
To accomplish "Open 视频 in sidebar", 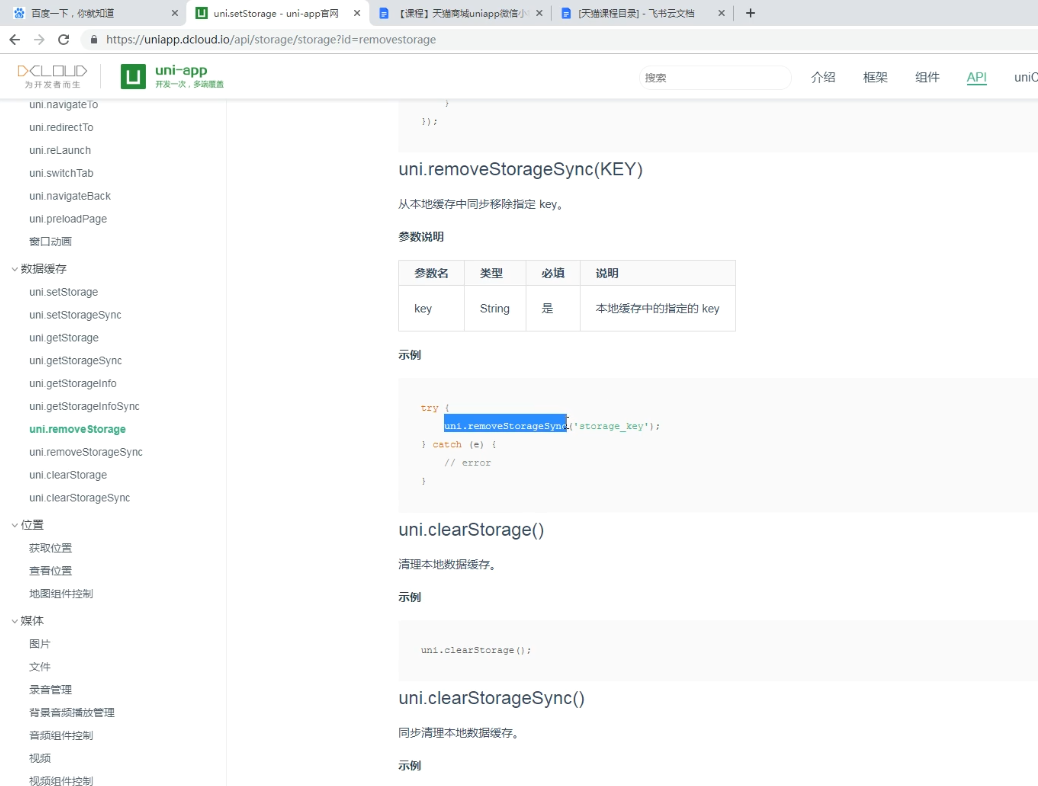I will tap(40, 758).
